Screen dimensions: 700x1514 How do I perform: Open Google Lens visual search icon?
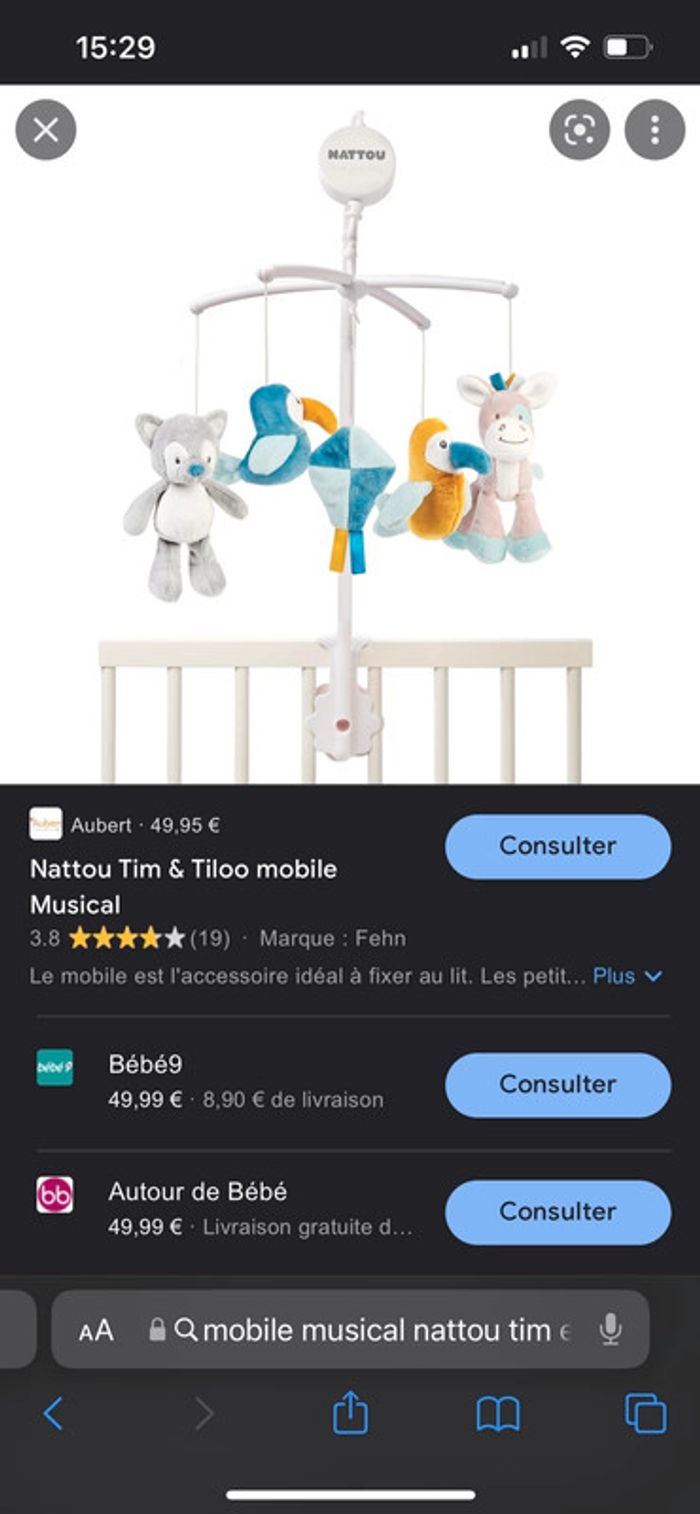point(579,130)
